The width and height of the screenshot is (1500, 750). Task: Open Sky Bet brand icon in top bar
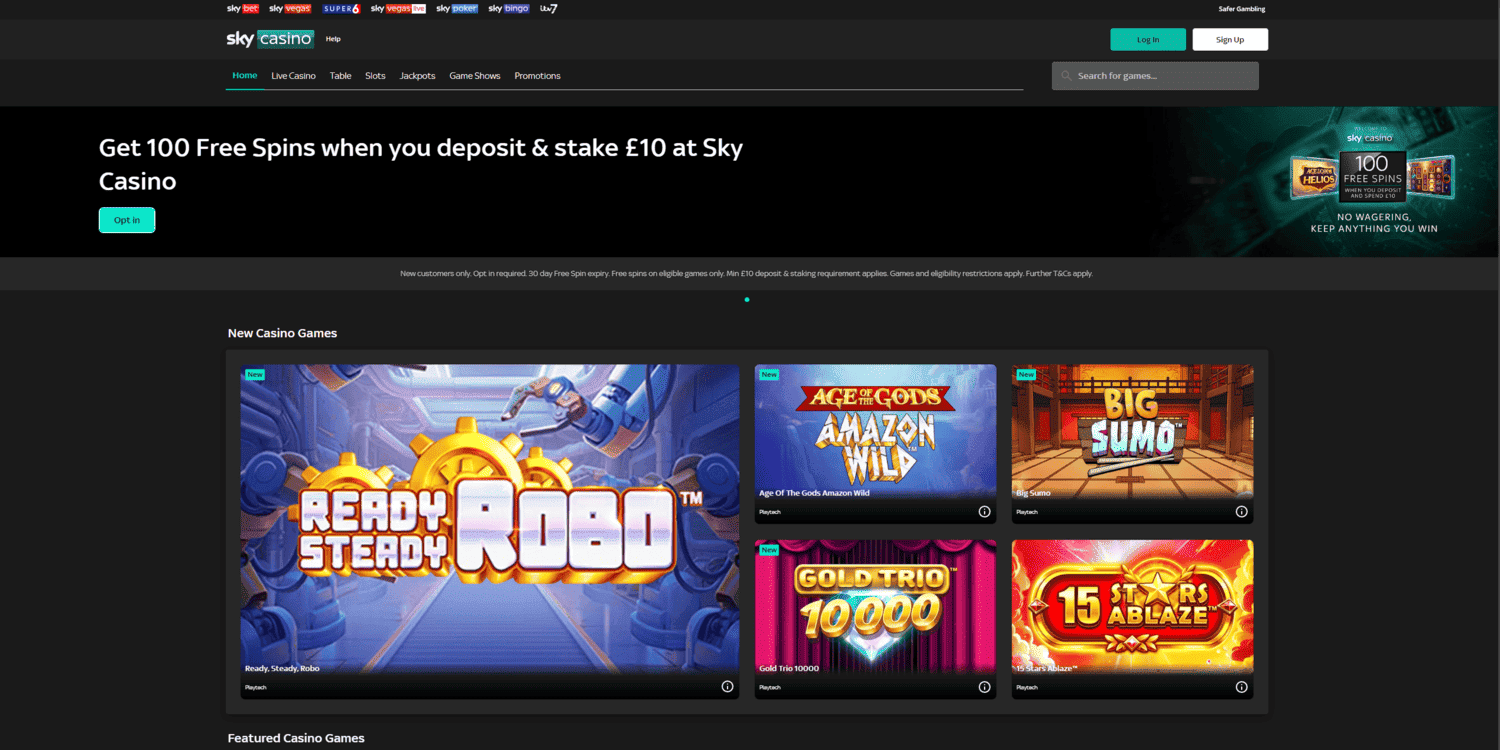pyautogui.click(x=243, y=9)
